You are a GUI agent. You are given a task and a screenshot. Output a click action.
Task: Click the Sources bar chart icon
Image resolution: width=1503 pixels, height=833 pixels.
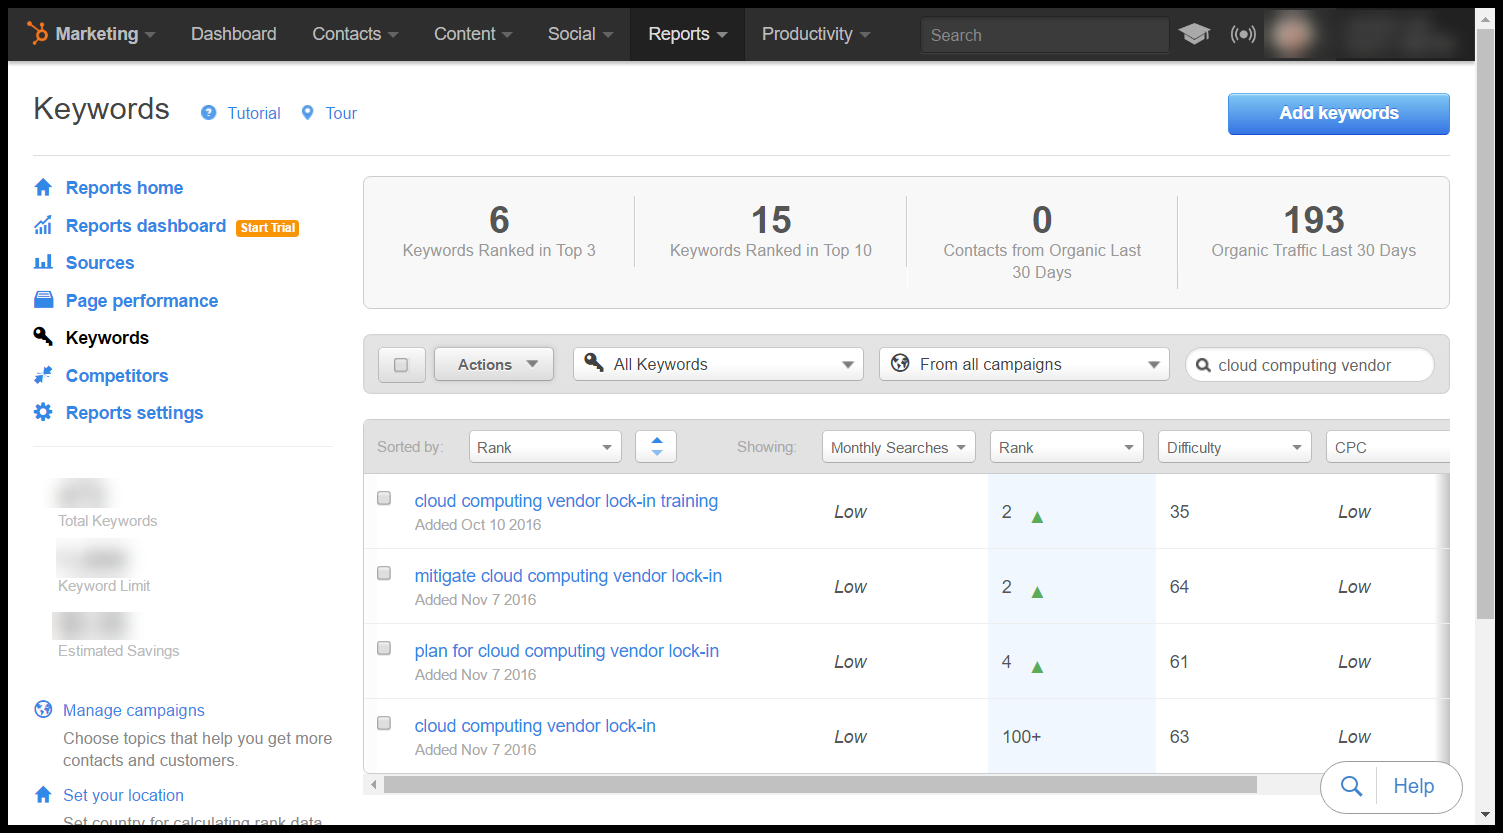point(43,262)
